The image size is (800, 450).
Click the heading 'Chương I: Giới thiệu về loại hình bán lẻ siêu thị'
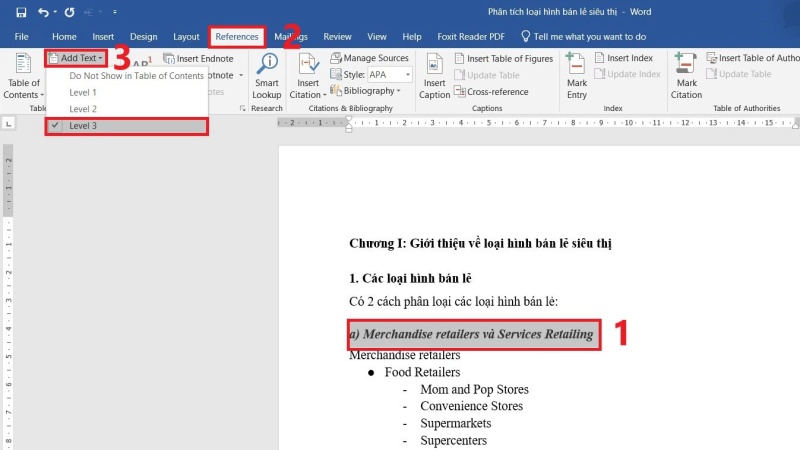(x=480, y=243)
